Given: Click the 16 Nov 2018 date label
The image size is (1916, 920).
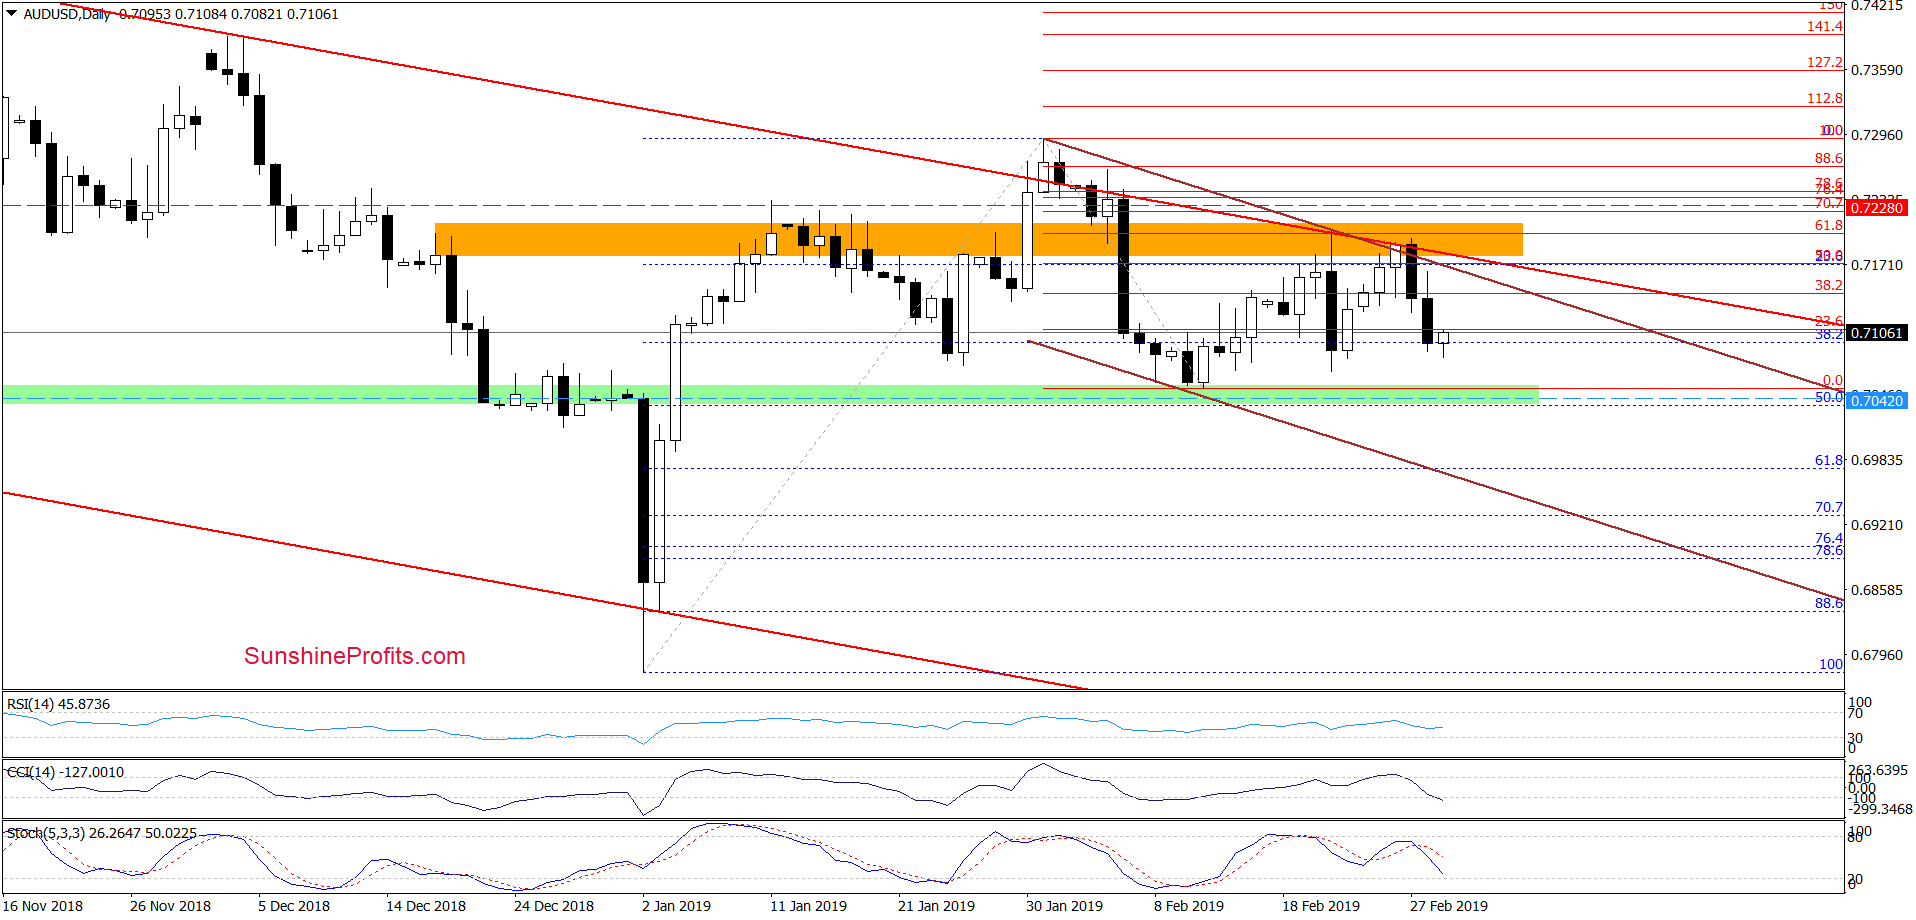Looking at the screenshot, I should [43, 906].
